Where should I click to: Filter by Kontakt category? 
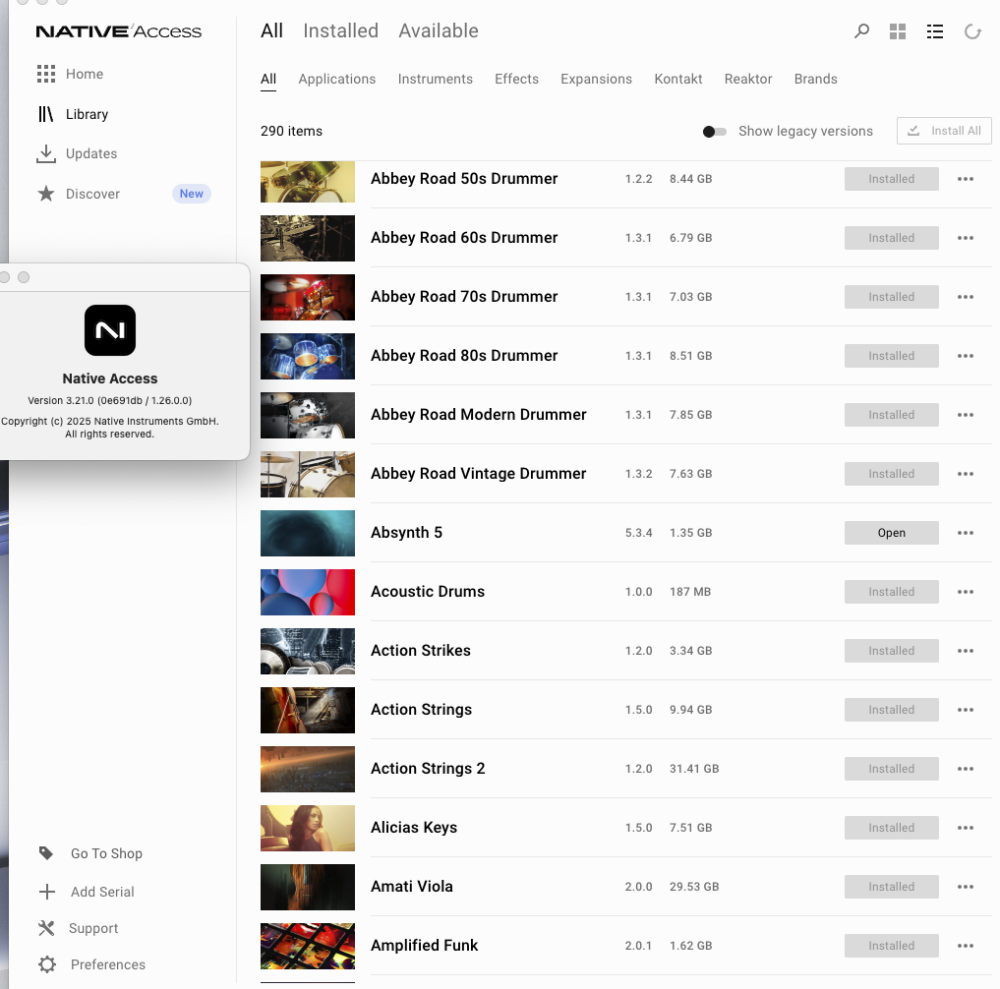coord(678,79)
